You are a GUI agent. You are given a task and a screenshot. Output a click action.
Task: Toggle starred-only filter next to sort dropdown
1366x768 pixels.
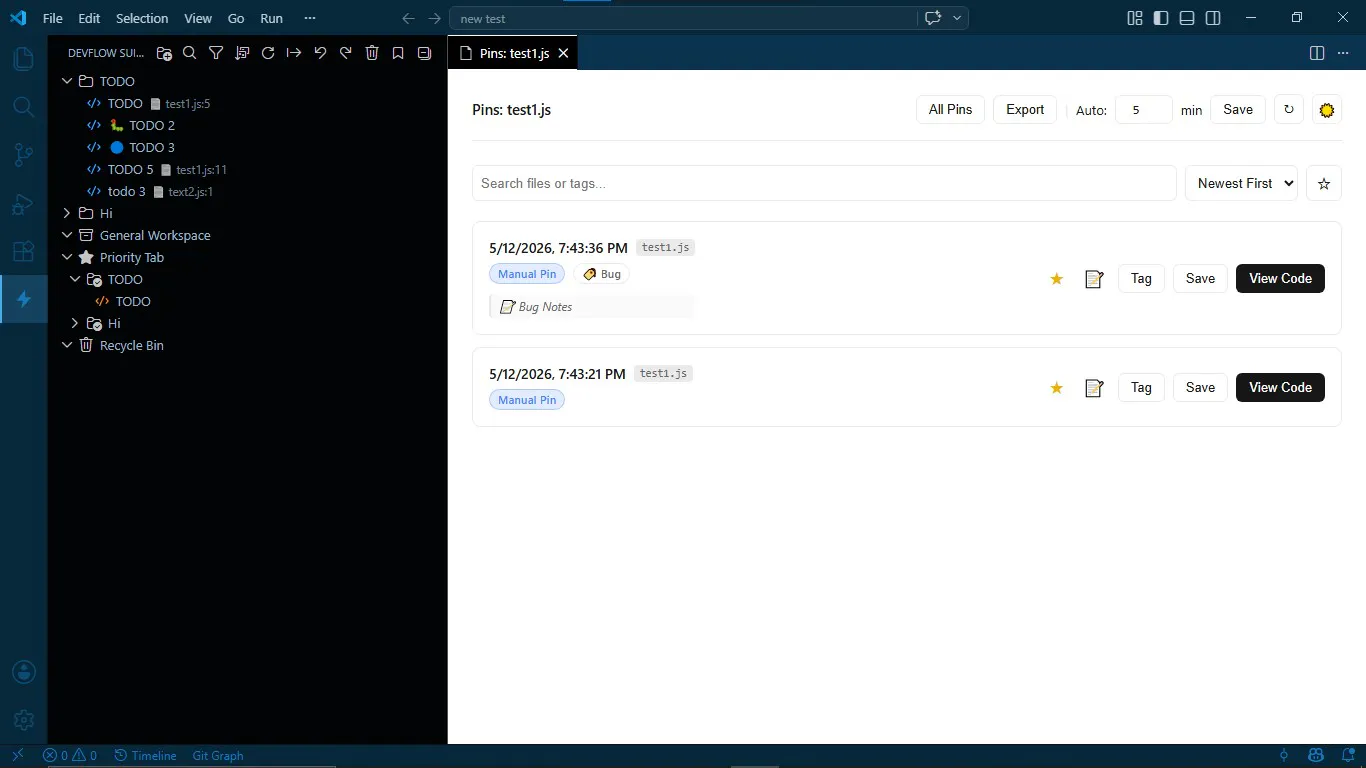pos(1324,184)
